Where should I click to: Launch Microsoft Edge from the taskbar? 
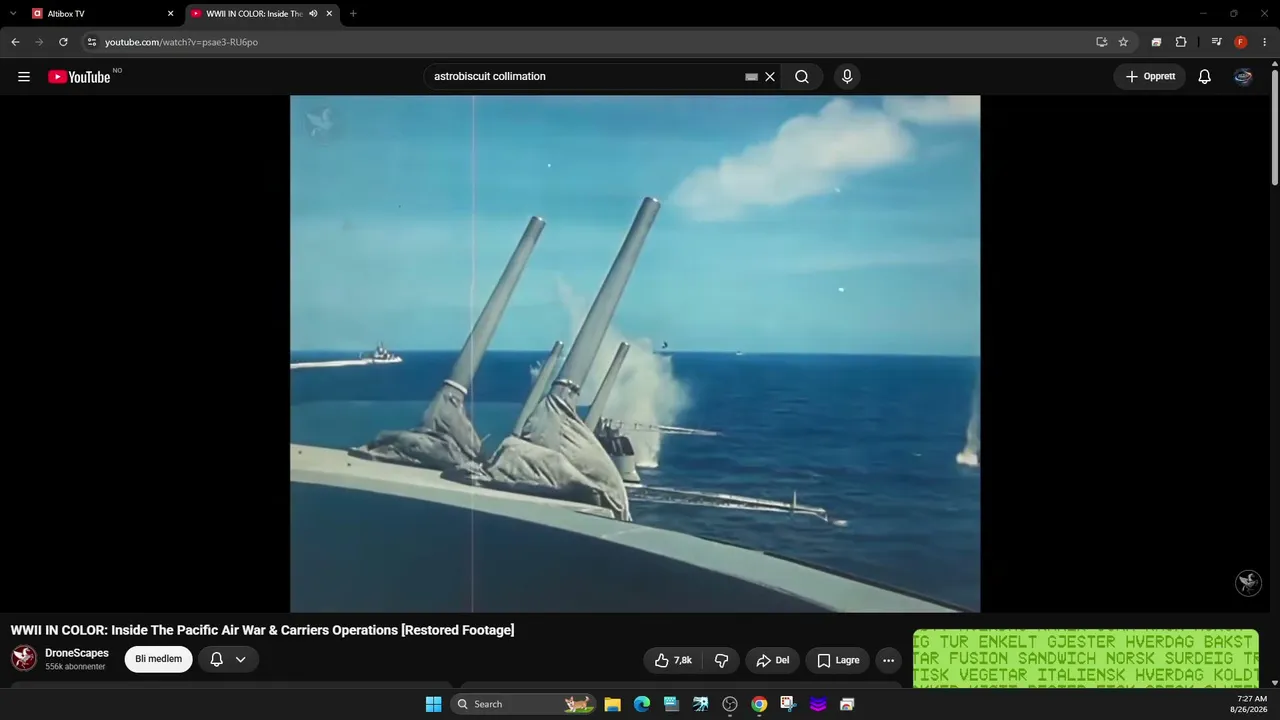pyautogui.click(x=642, y=704)
